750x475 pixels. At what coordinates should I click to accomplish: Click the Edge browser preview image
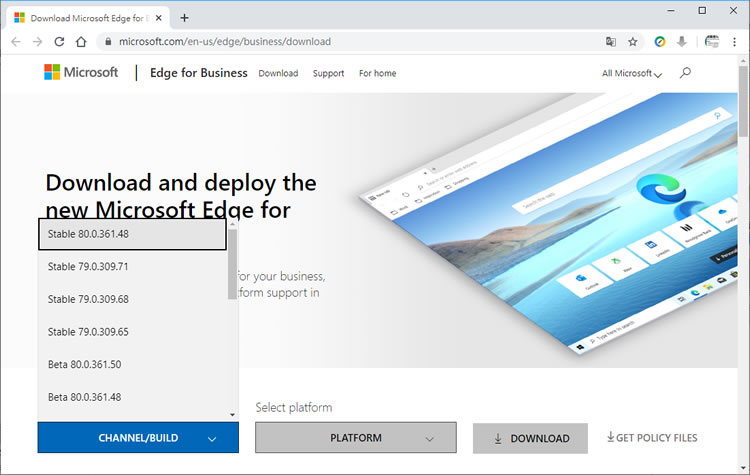548,225
